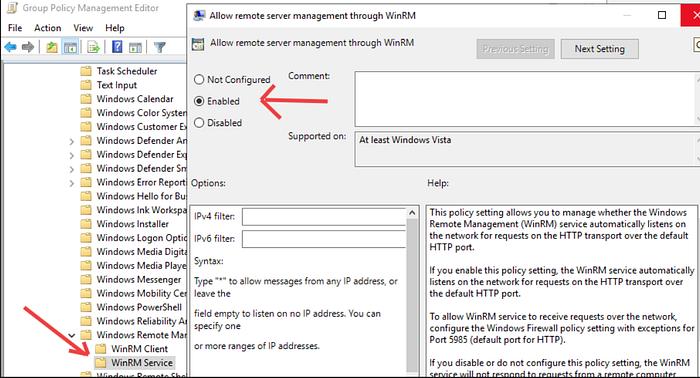This screenshot has height=378, width=700.
Task: Expand the Windows Defender Exploit Guard node
Action: pos(71,155)
